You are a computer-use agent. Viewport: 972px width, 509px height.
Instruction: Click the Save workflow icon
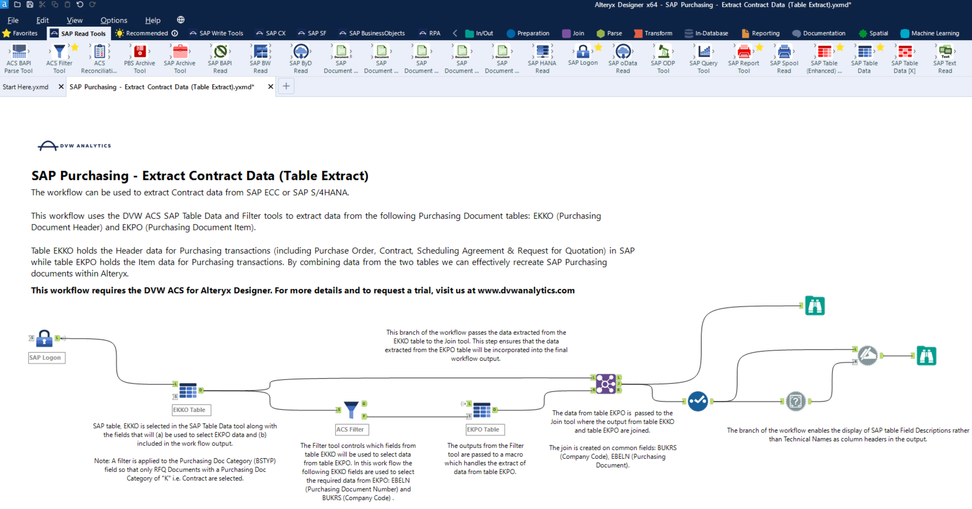(29, 4)
